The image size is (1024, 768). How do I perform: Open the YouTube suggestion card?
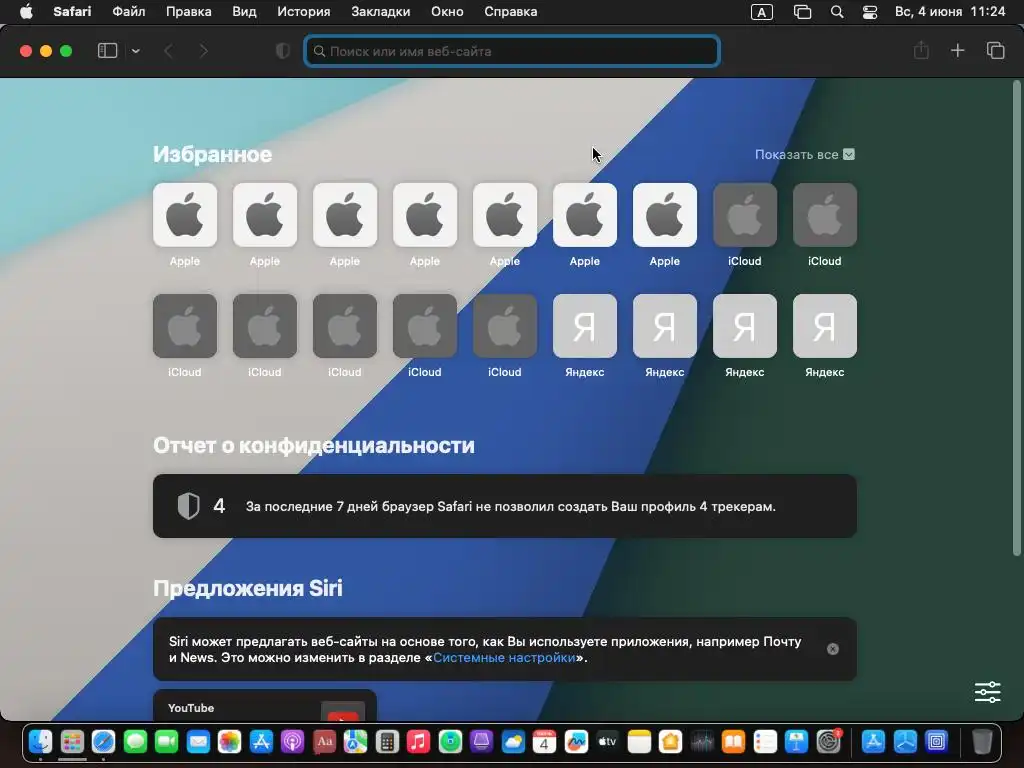[264, 706]
